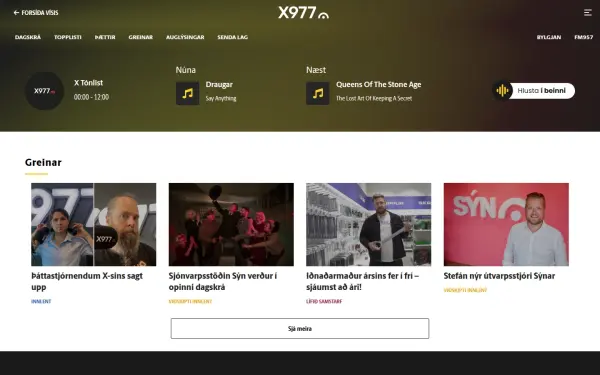Open the Greinar menu item
The image size is (600, 375).
point(140,37)
